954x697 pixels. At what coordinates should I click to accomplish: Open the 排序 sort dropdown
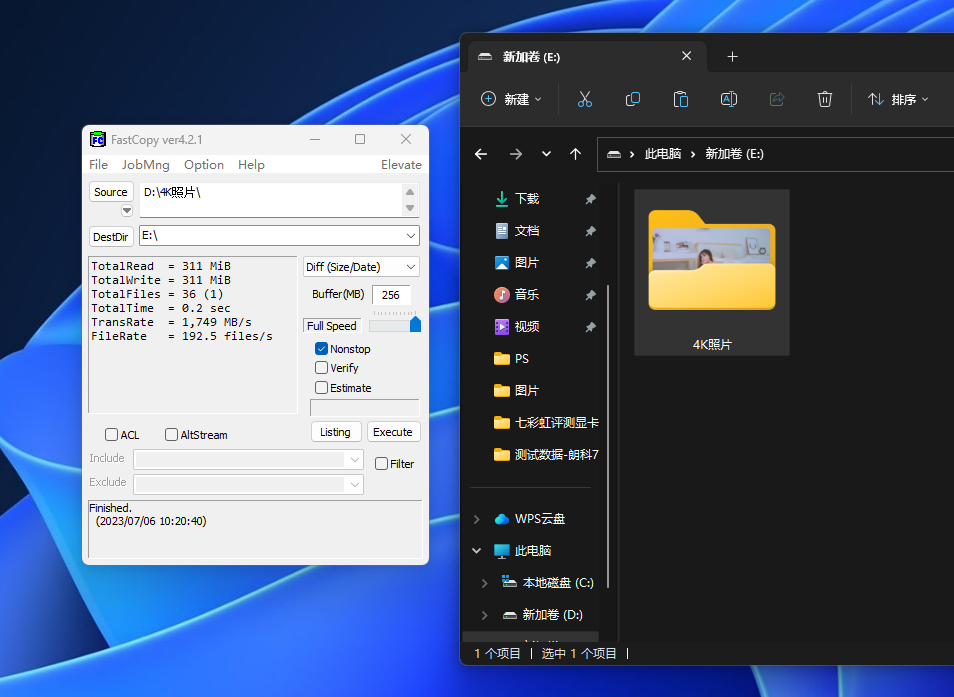click(898, 99)
